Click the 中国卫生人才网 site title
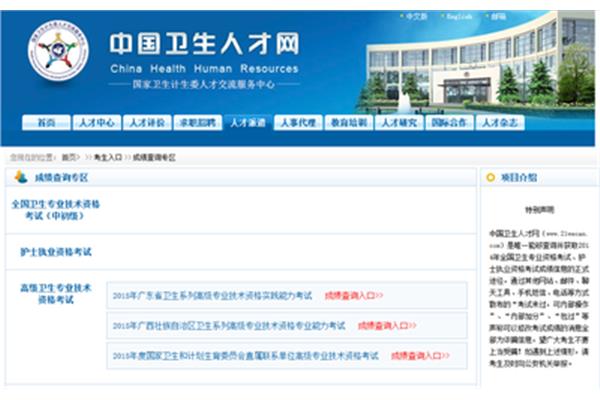600x400 pixels. pyautogui.click(x=205, y=44)
